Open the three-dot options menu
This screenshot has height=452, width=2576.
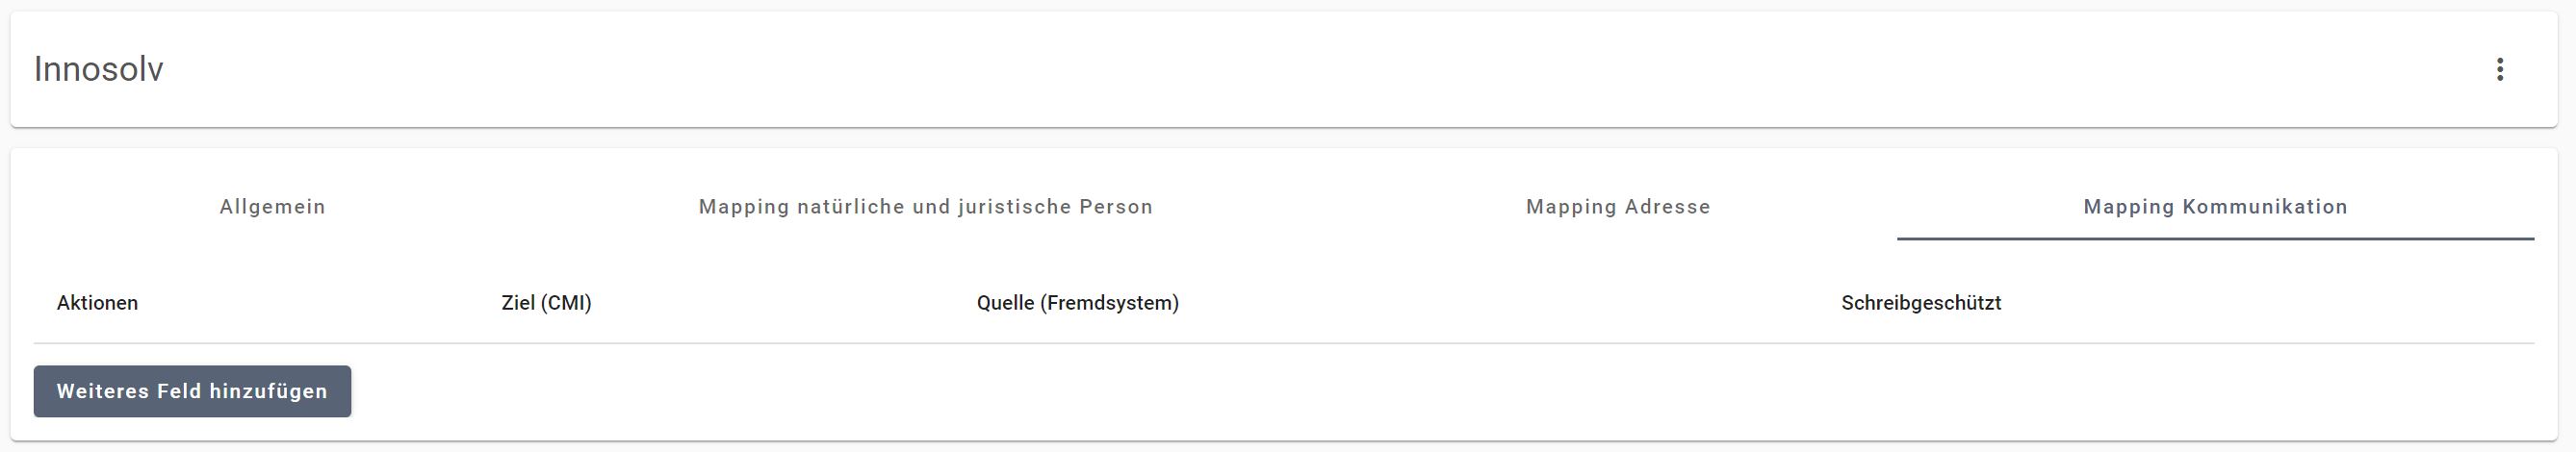coord(2499,69)
